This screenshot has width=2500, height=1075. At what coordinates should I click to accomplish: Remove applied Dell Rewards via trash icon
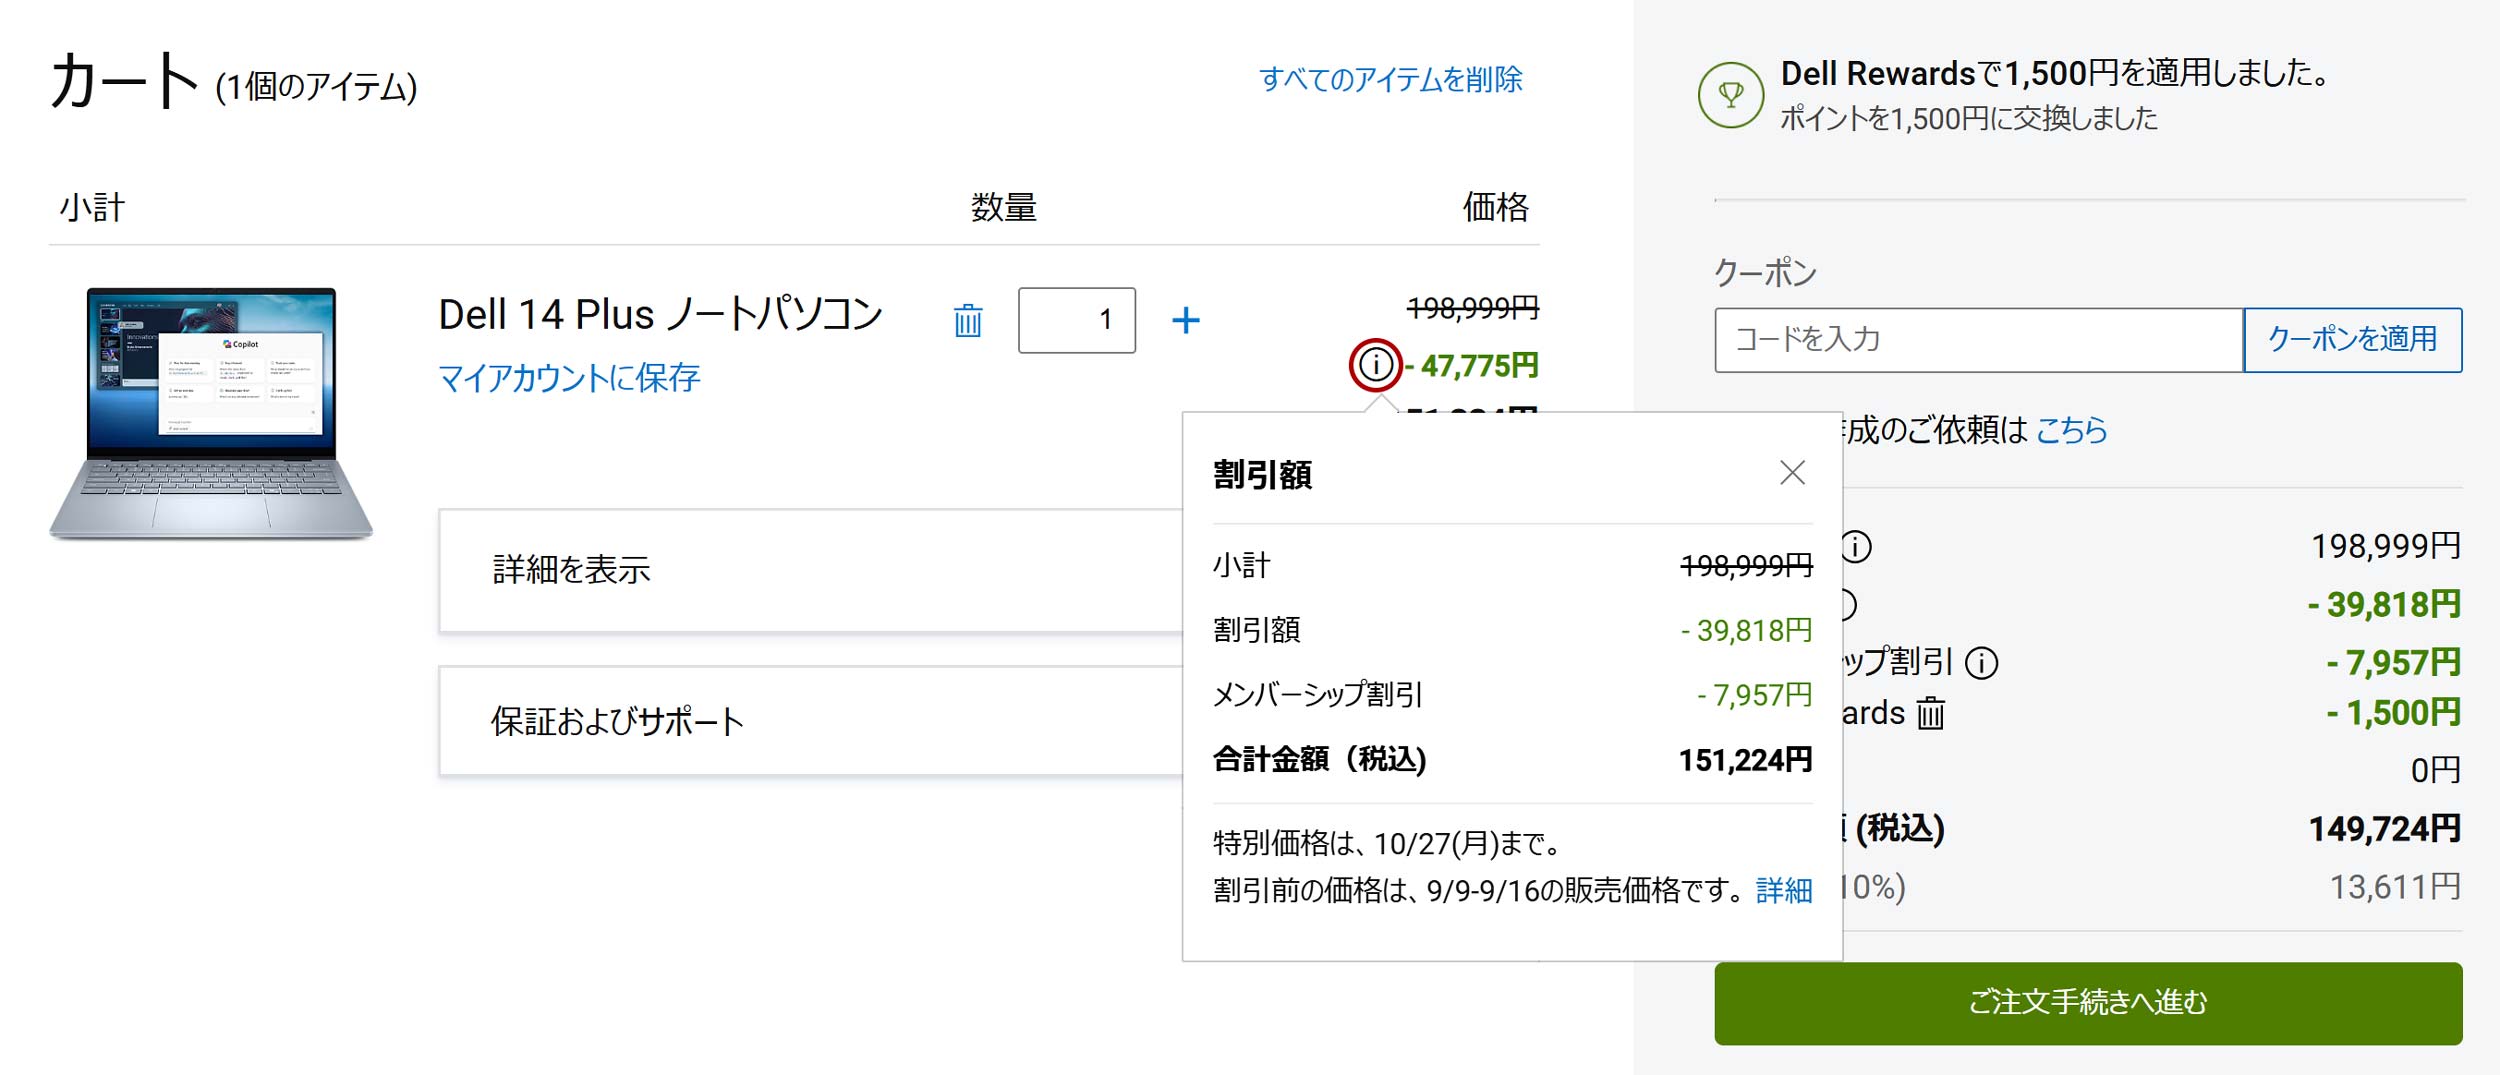[x=1930, y=714]
